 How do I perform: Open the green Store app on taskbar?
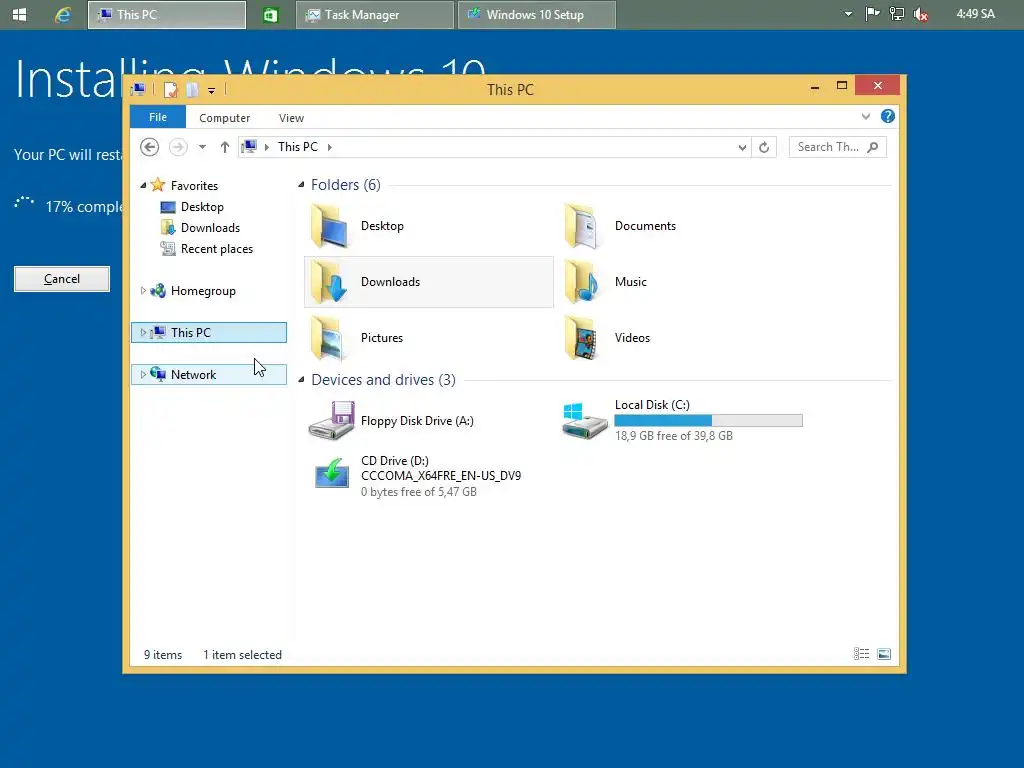click(x=270, y=14)
